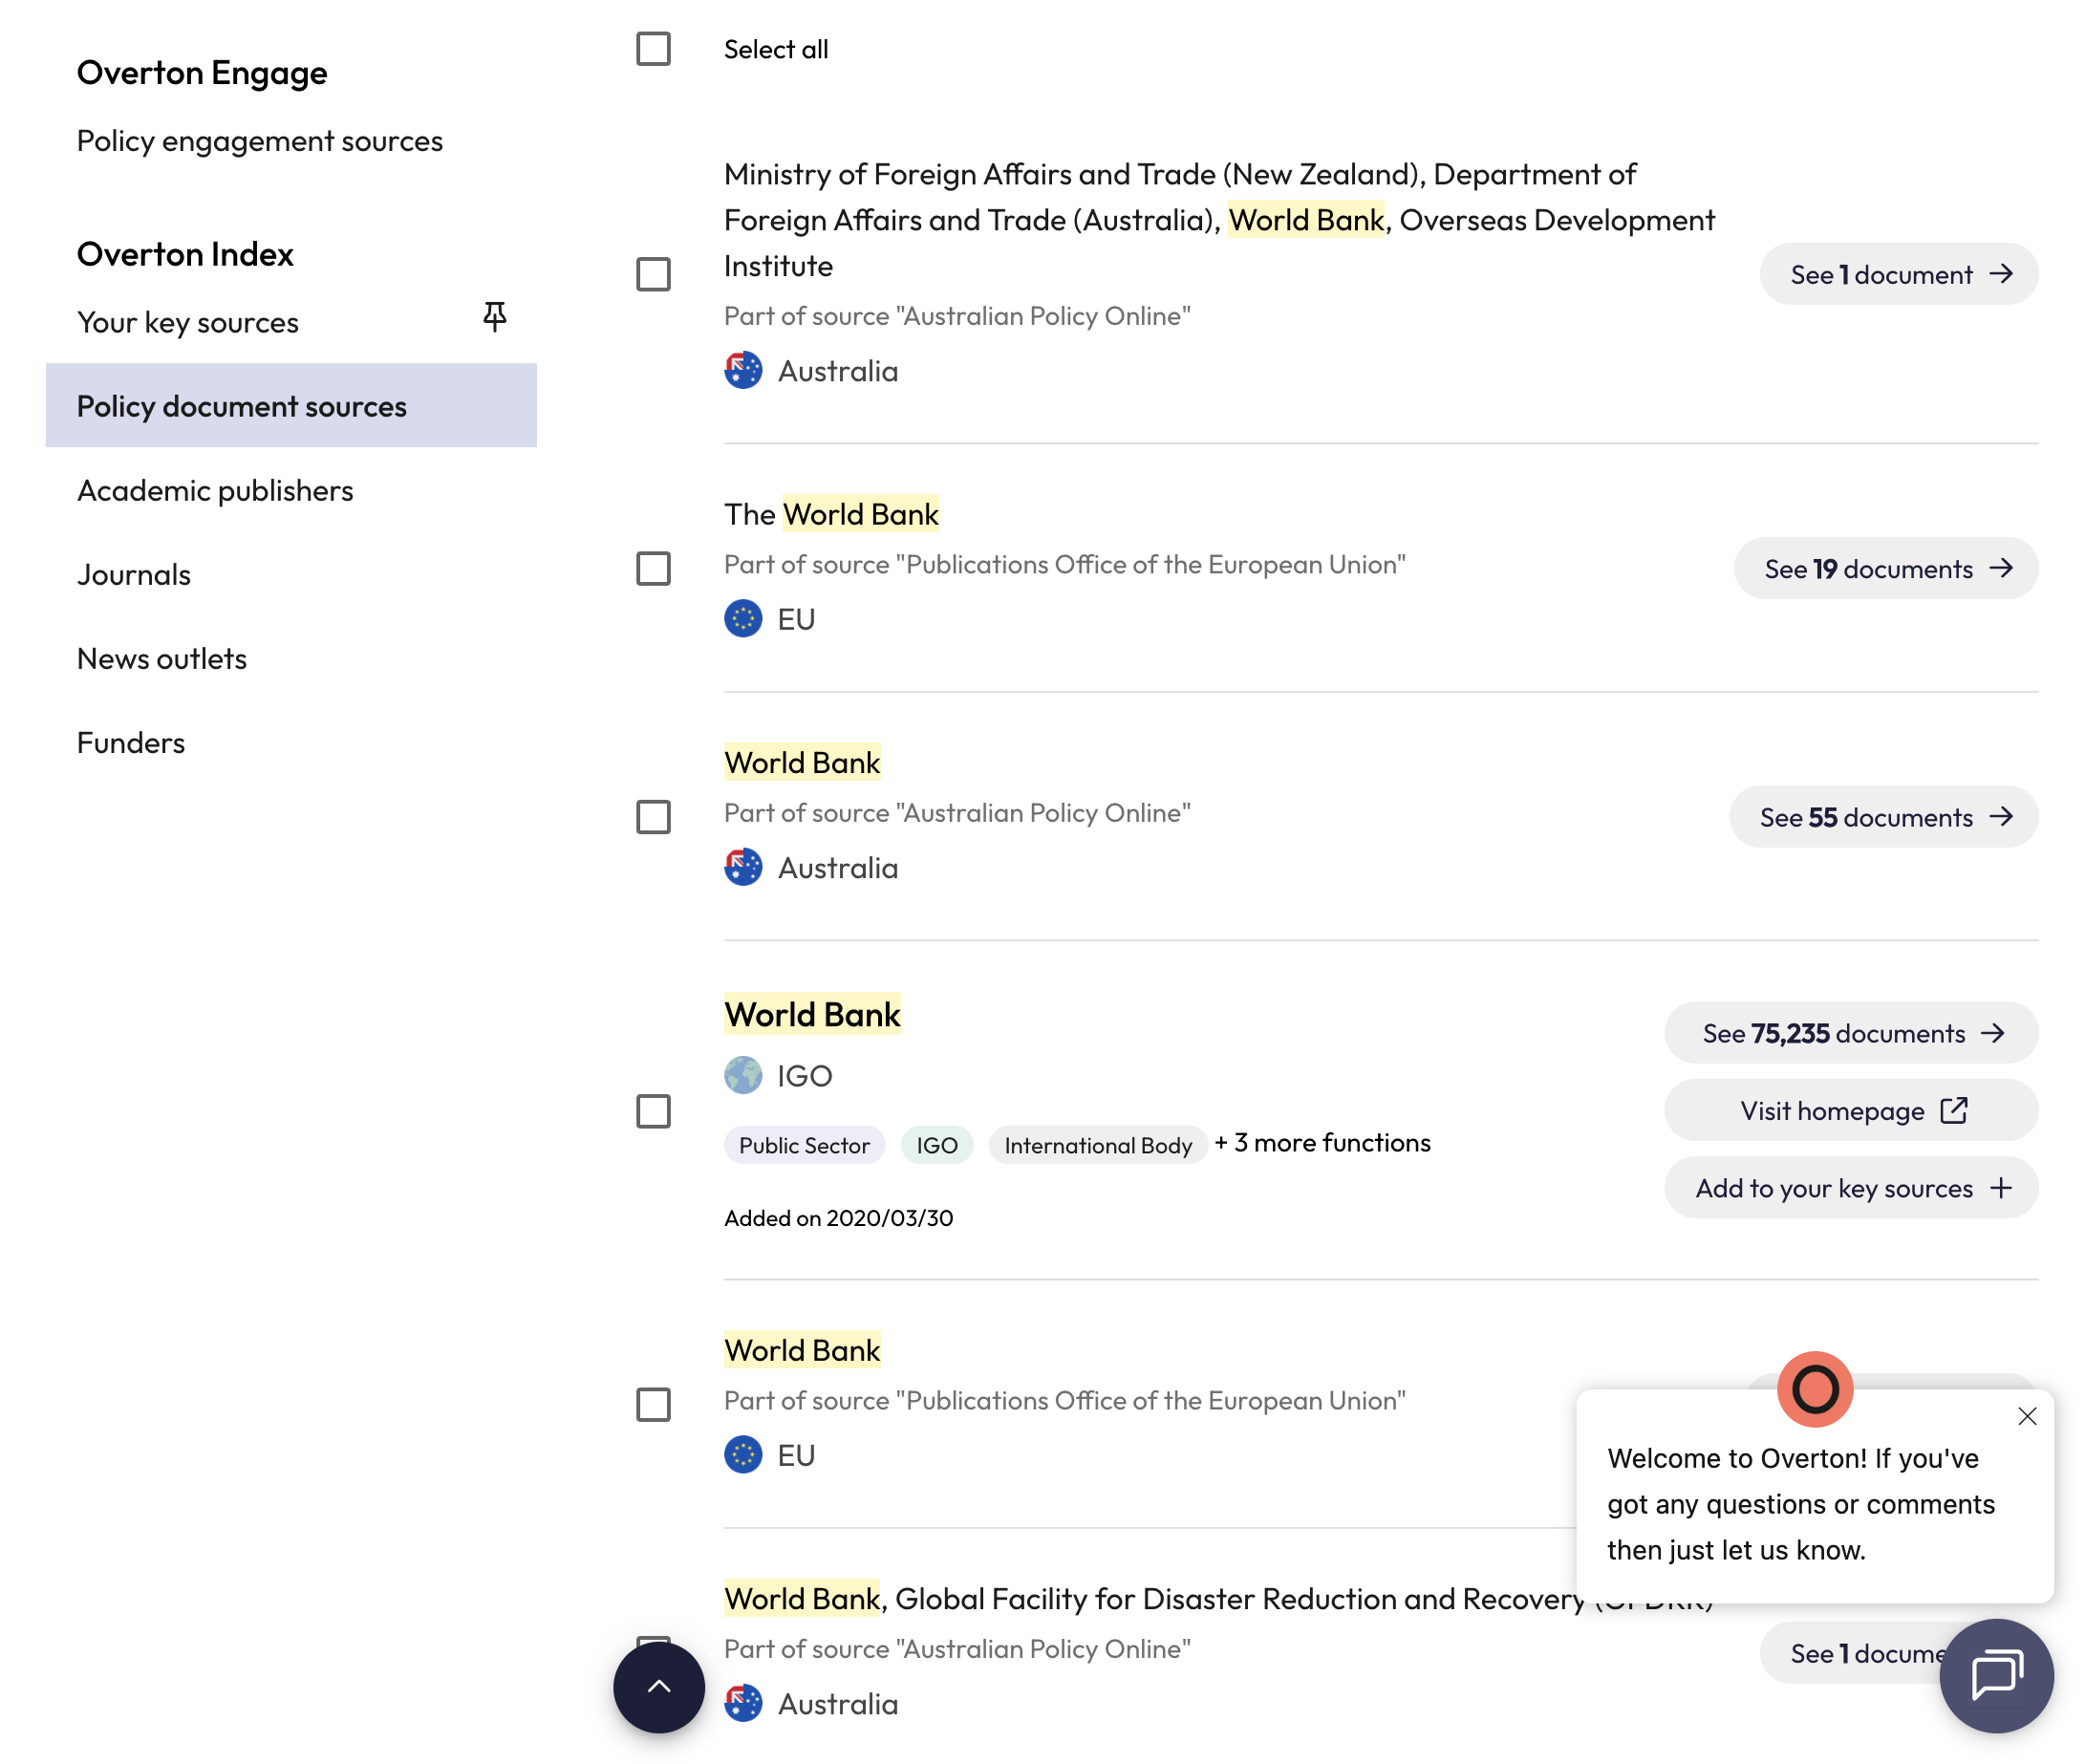2085x1764 pixels.
Task: Tick the Select all checkbox
Action: (x=653, y=48)
